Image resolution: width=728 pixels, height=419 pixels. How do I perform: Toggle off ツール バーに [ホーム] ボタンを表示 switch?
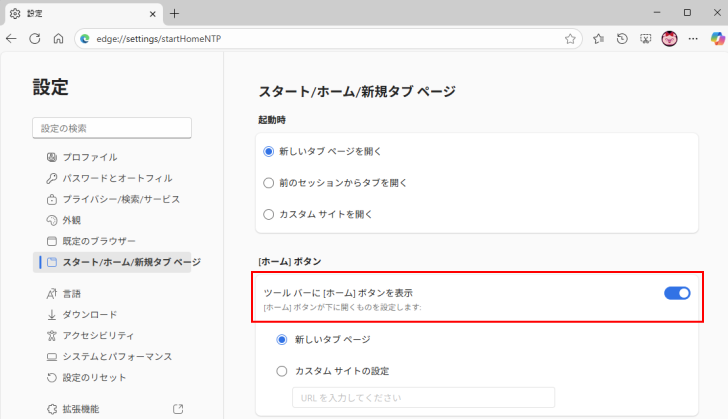(677, 293)
